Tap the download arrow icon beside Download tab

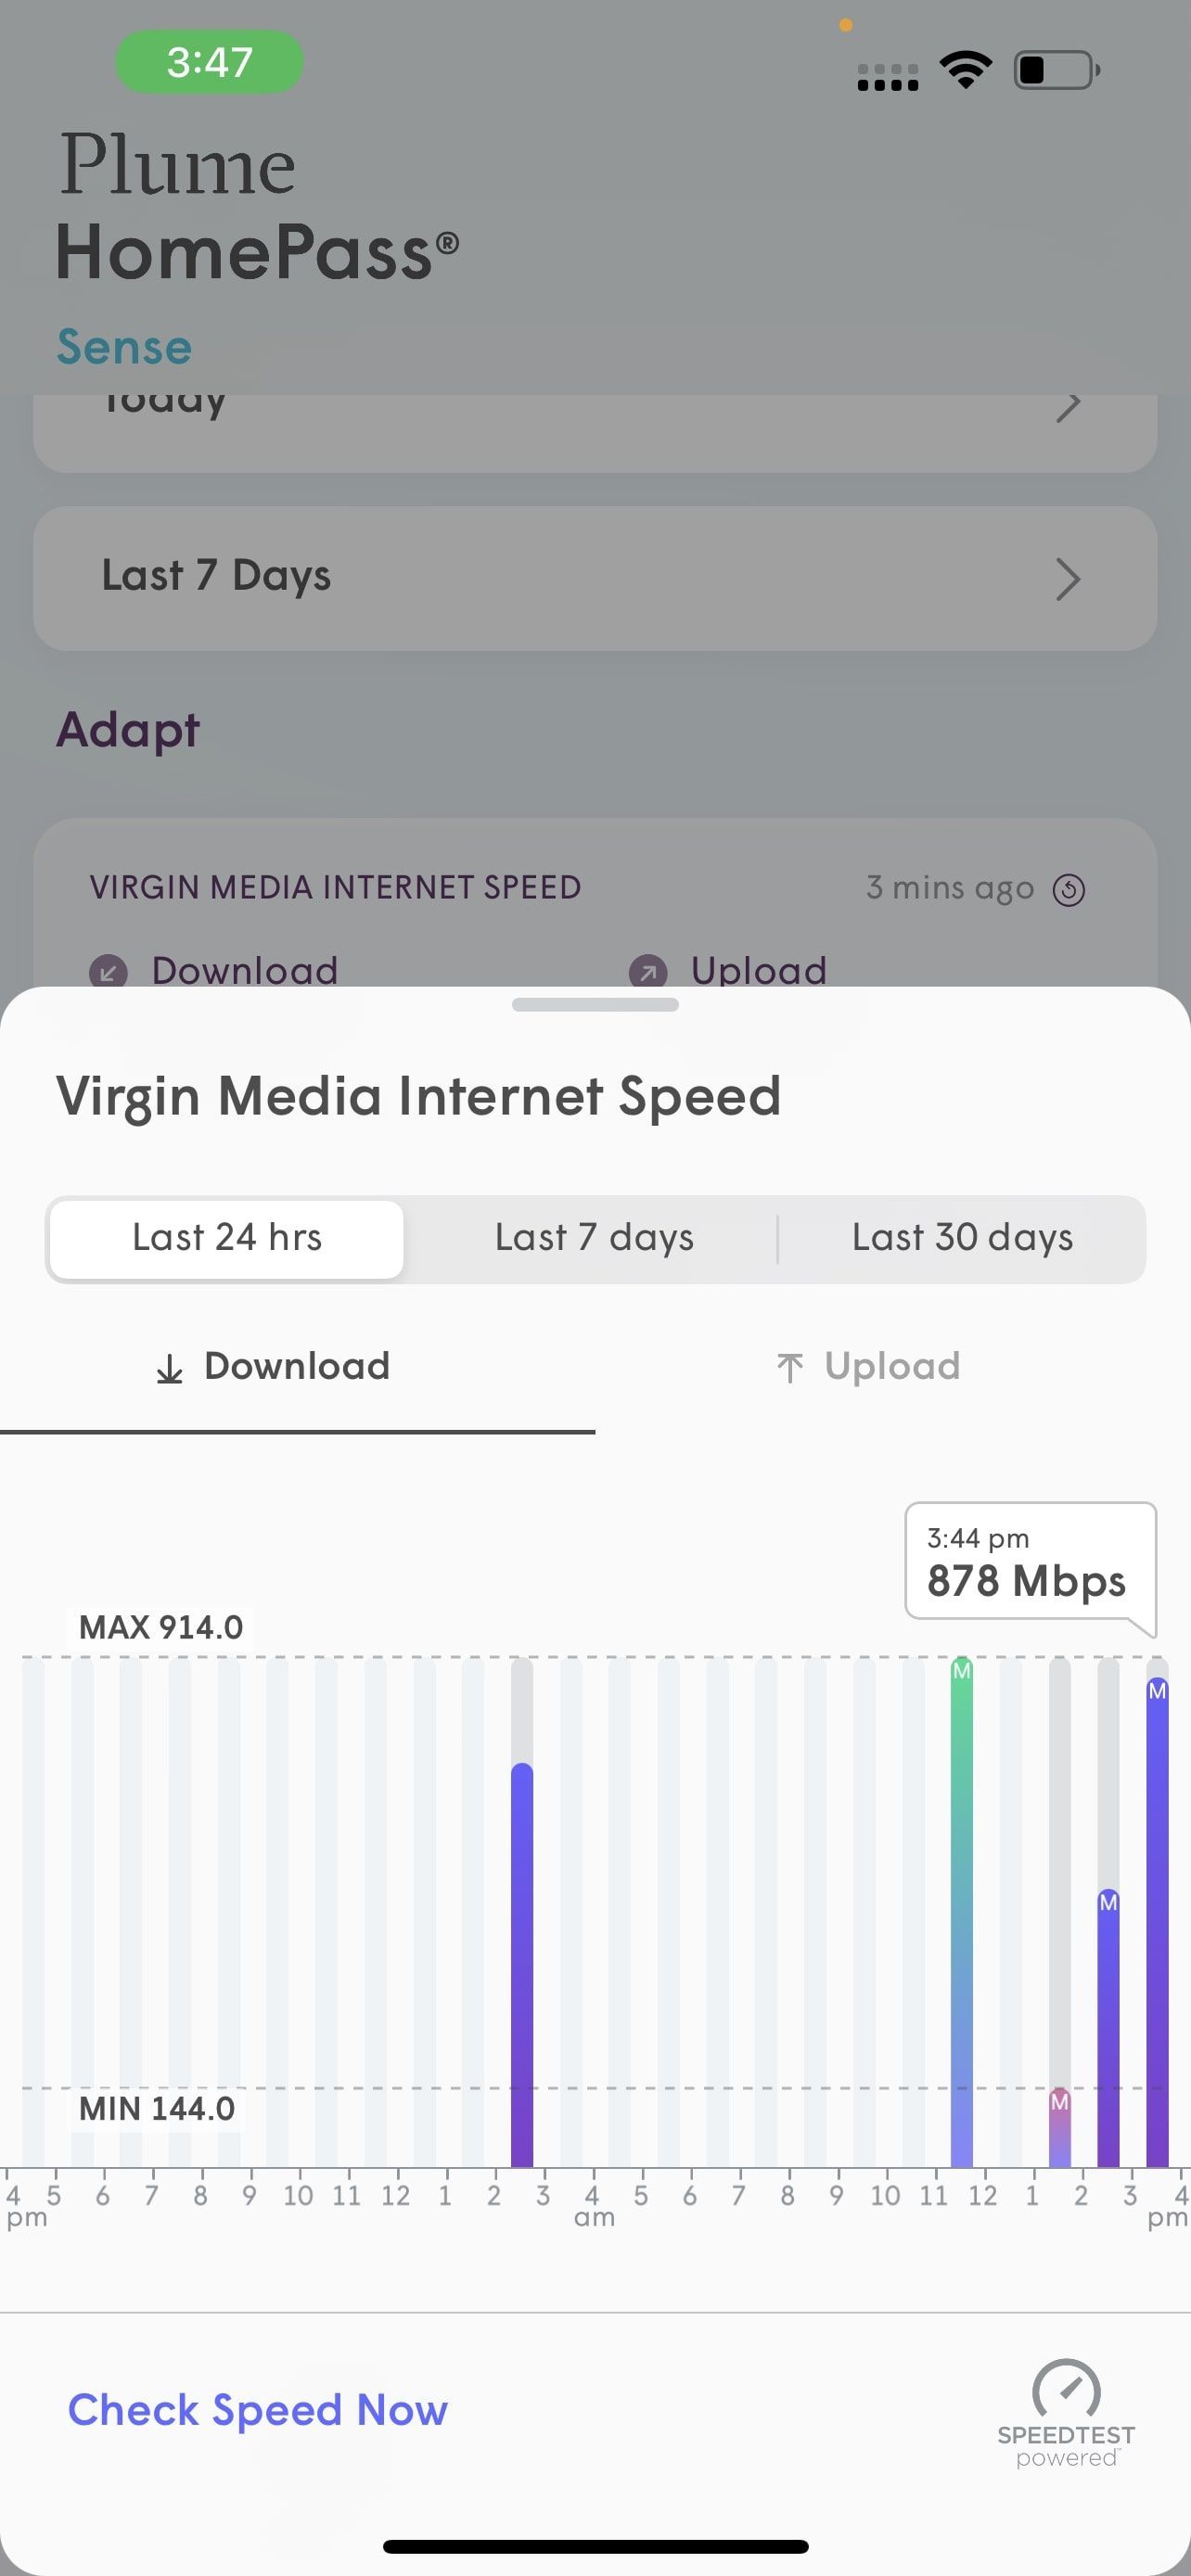point(170,1369)
